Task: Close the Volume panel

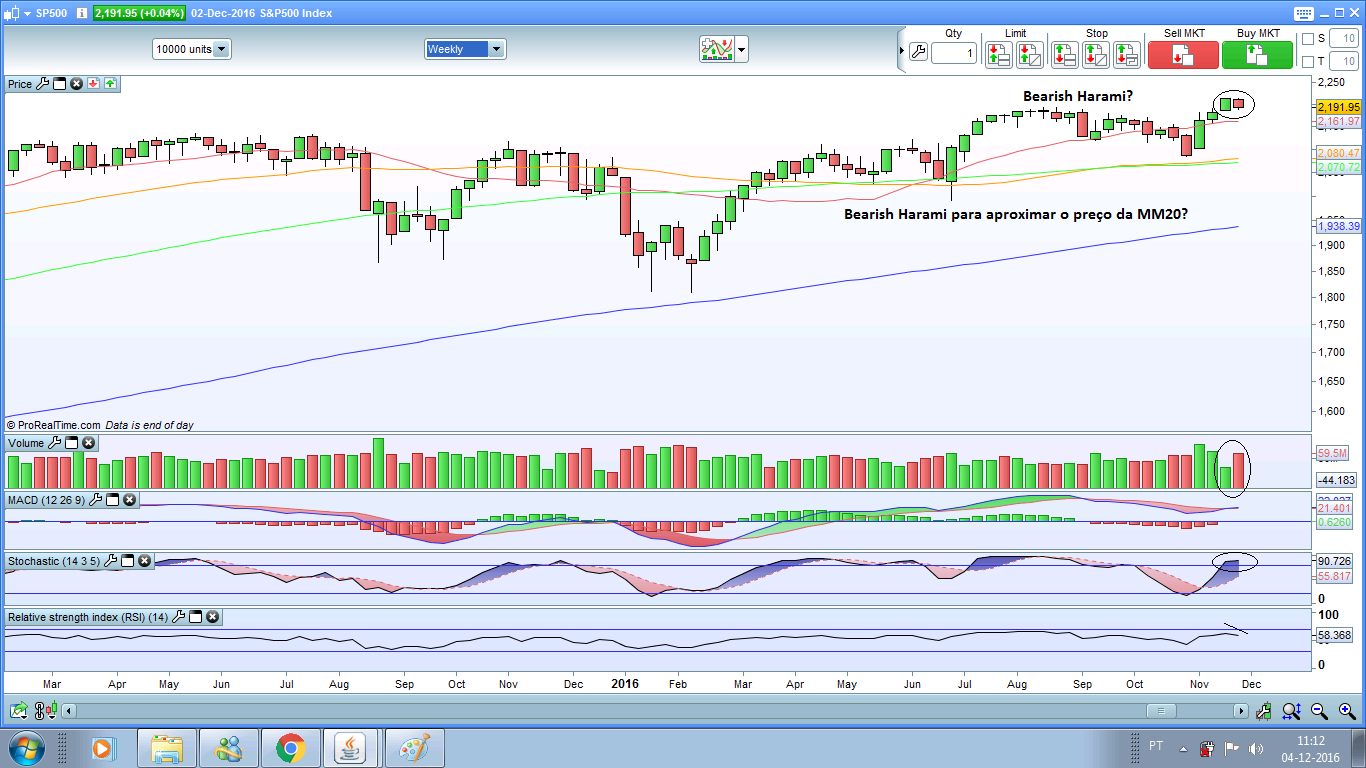Action: (x=88, y=443)
